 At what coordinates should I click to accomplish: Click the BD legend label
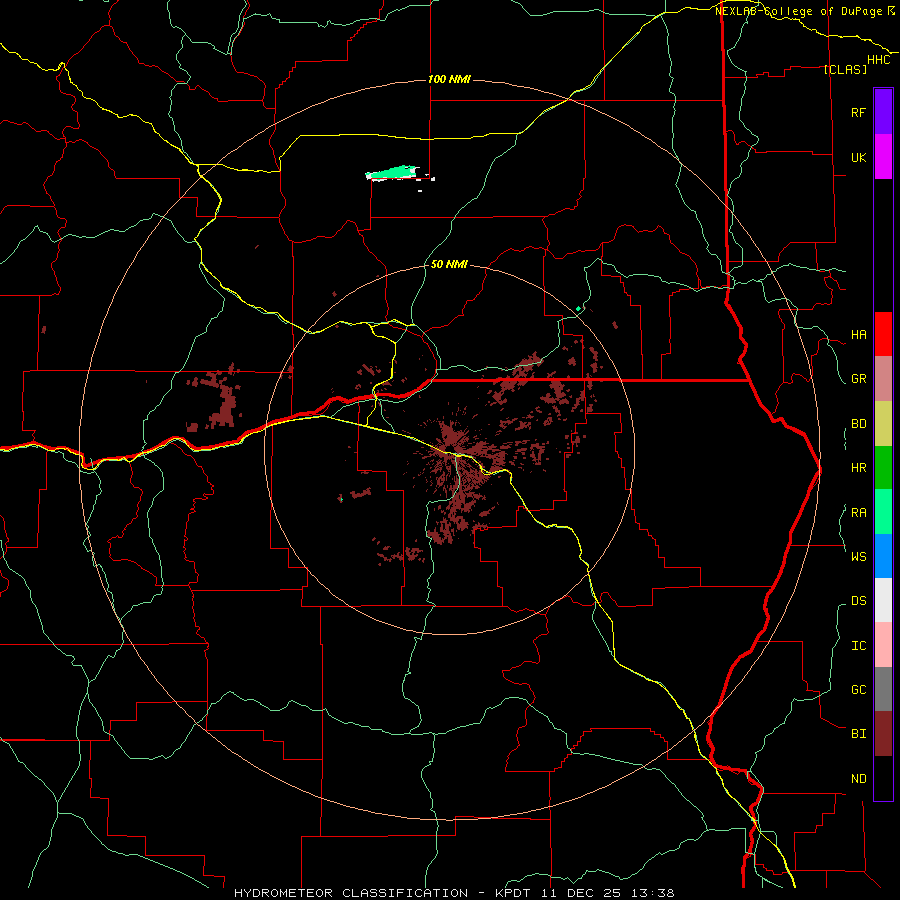coord(859,424)
